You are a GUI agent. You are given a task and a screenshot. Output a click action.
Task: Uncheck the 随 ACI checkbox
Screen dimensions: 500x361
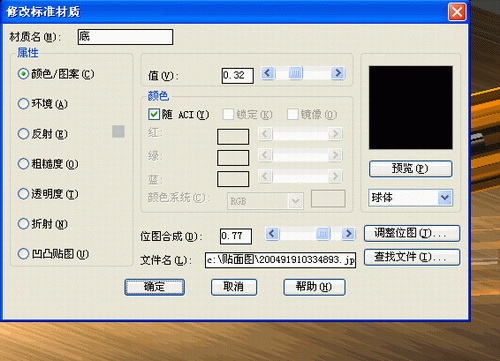[x=154, y=114]
